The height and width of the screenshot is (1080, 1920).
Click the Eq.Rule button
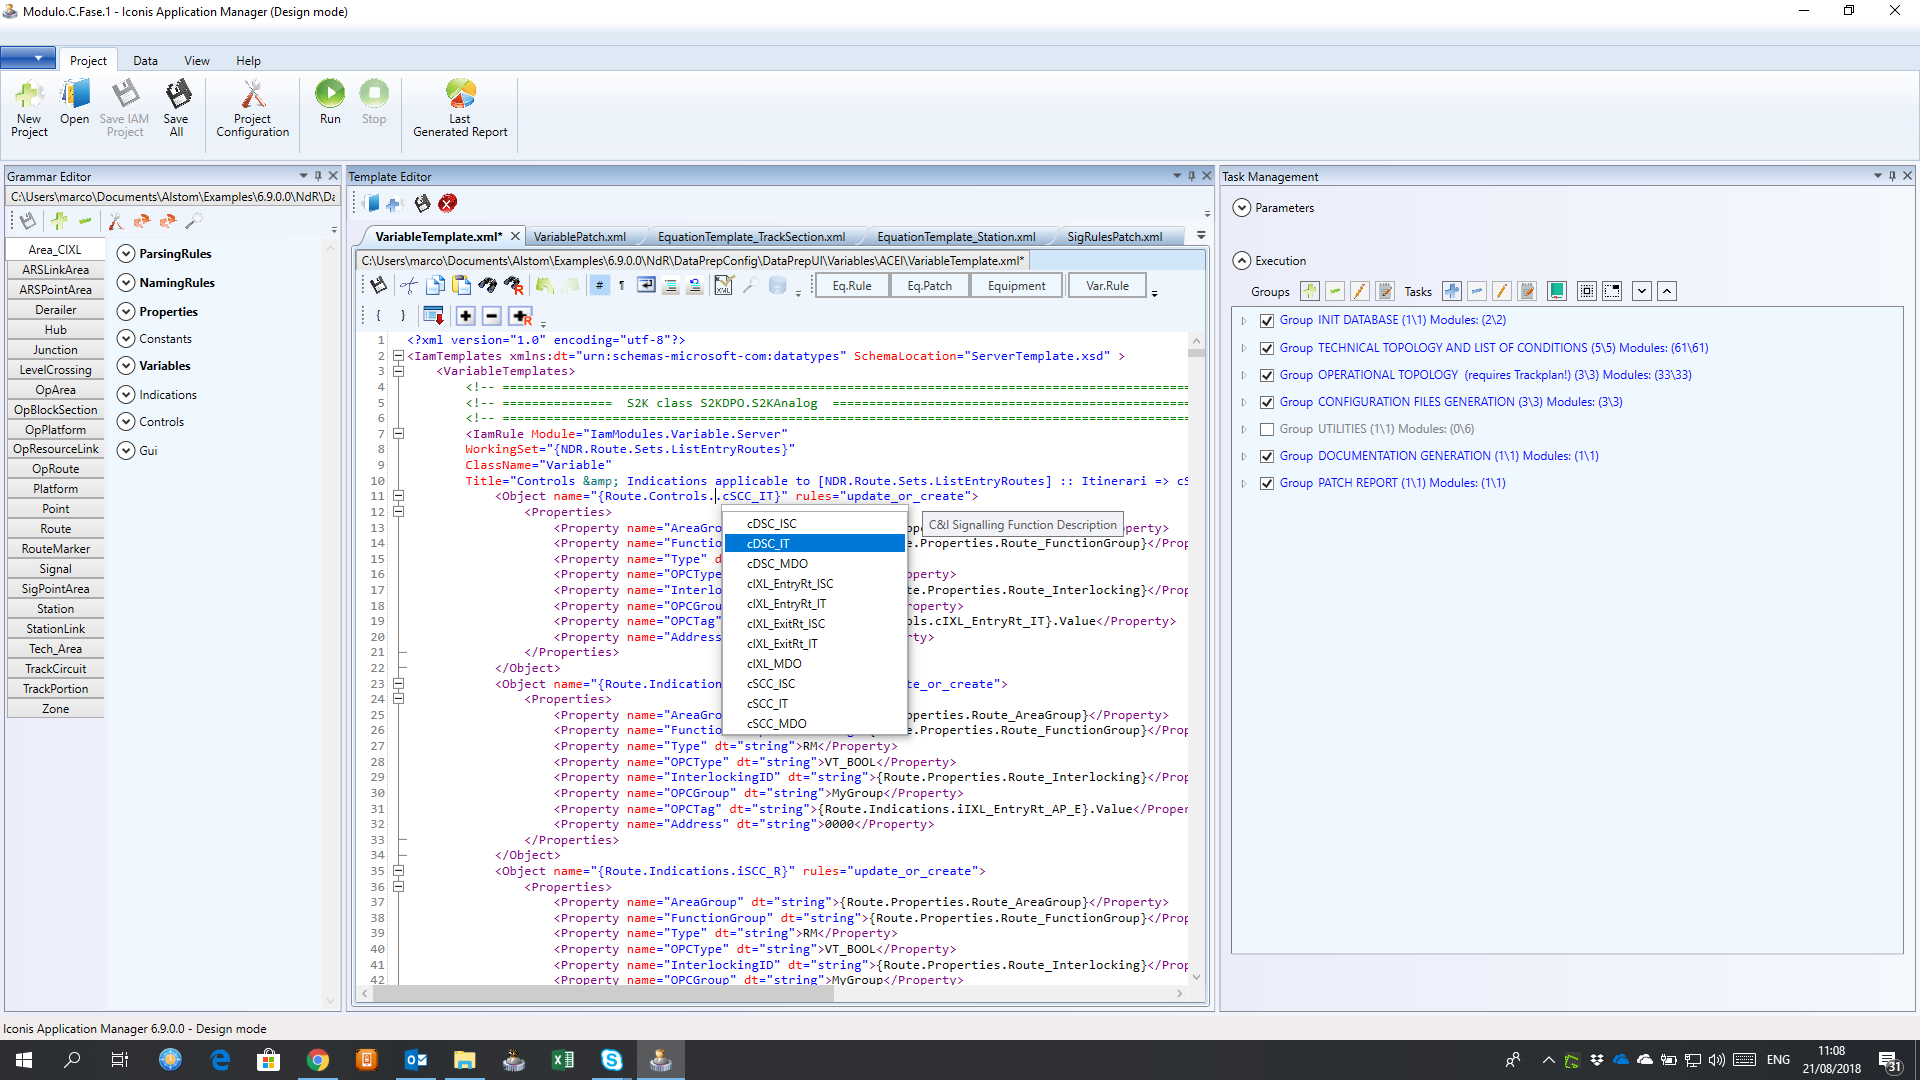click(852, 286)
